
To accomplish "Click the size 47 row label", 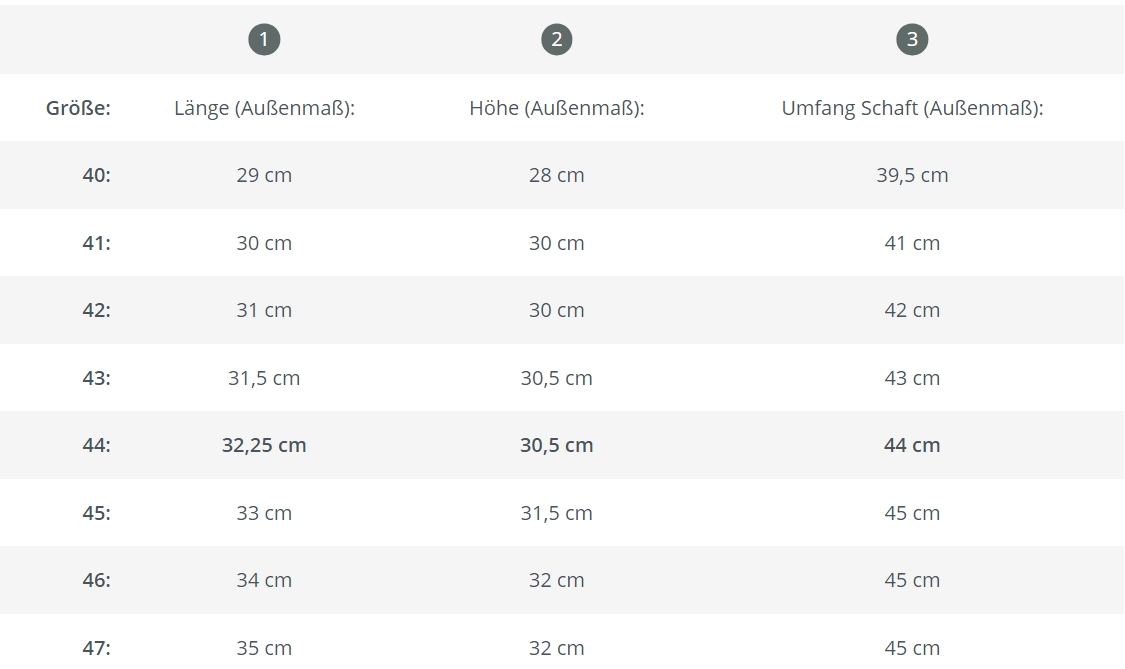I will click(x=96, y=648).
